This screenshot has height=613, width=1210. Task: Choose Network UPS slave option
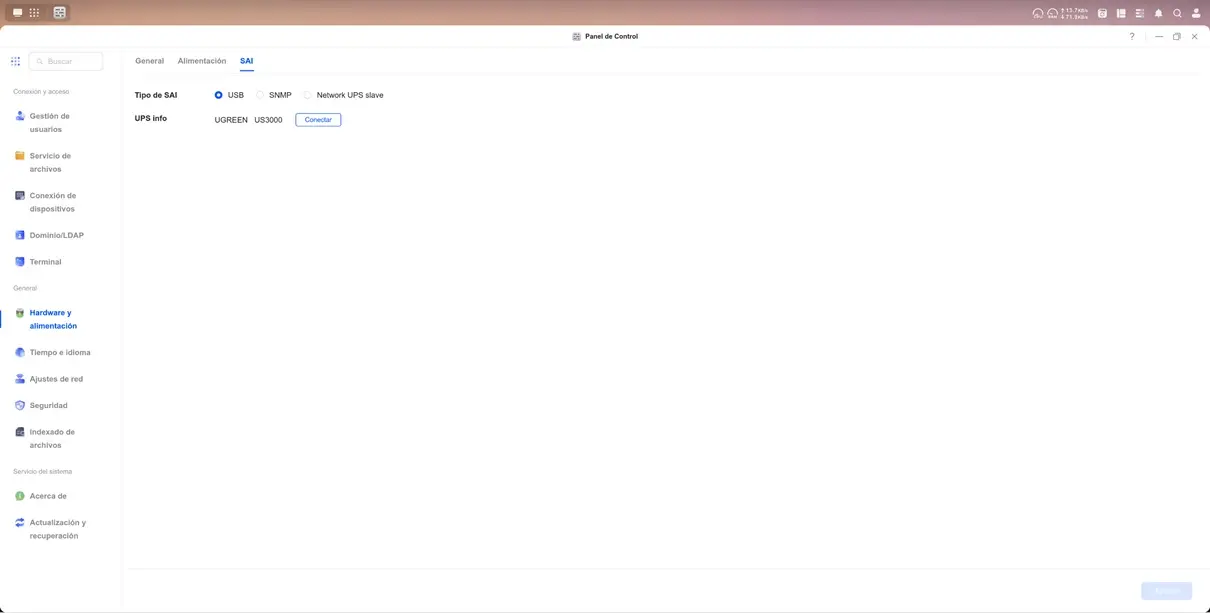click(x=308, y=95)
